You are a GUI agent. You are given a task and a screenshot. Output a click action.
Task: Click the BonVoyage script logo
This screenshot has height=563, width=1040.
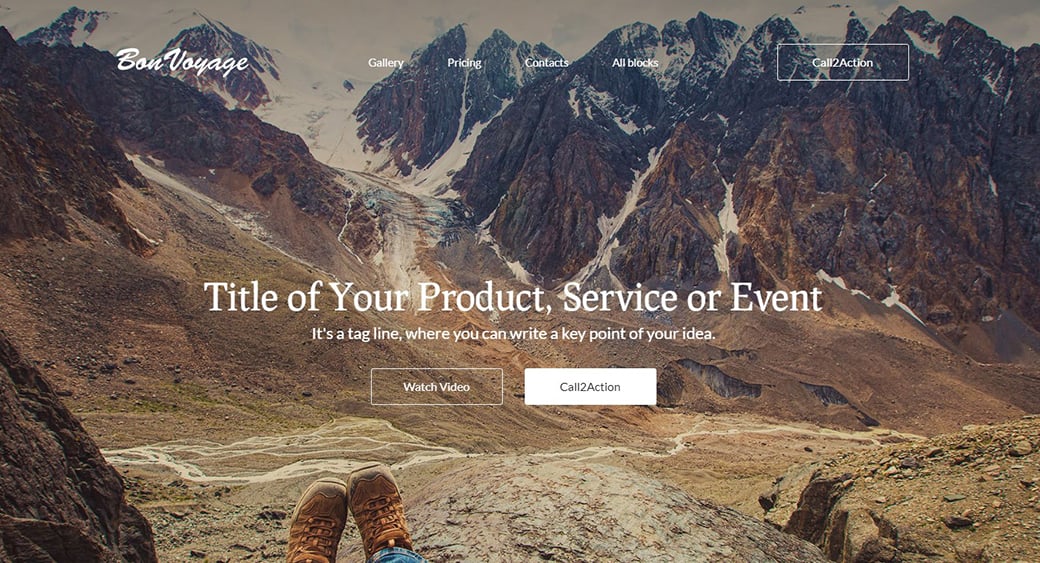point(182,61)
